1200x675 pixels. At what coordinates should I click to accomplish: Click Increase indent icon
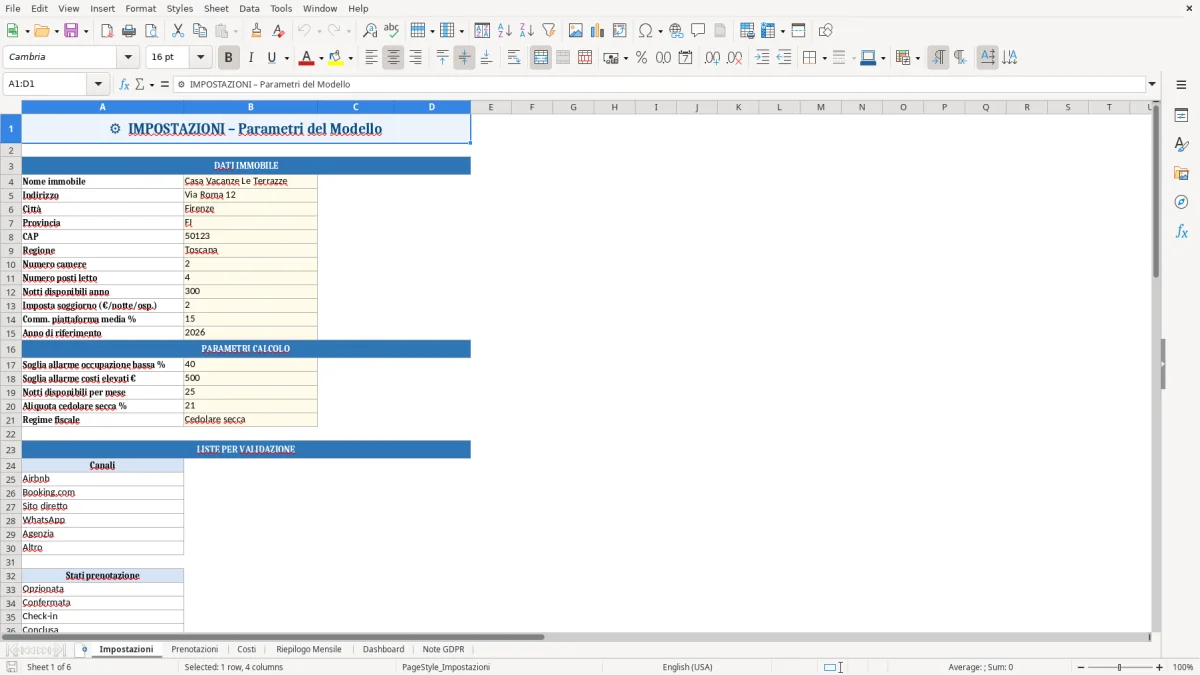762,58
